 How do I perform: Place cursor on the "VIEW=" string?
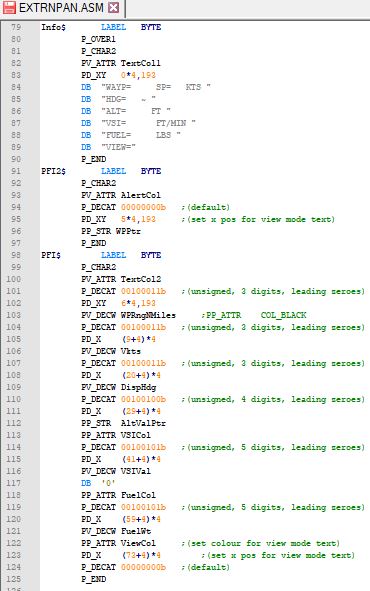[118, 147]
